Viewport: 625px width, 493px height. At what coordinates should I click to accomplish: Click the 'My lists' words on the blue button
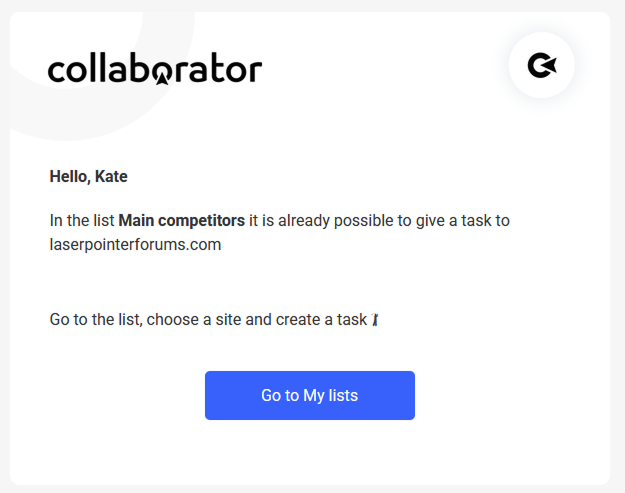[x=330, y=395]
